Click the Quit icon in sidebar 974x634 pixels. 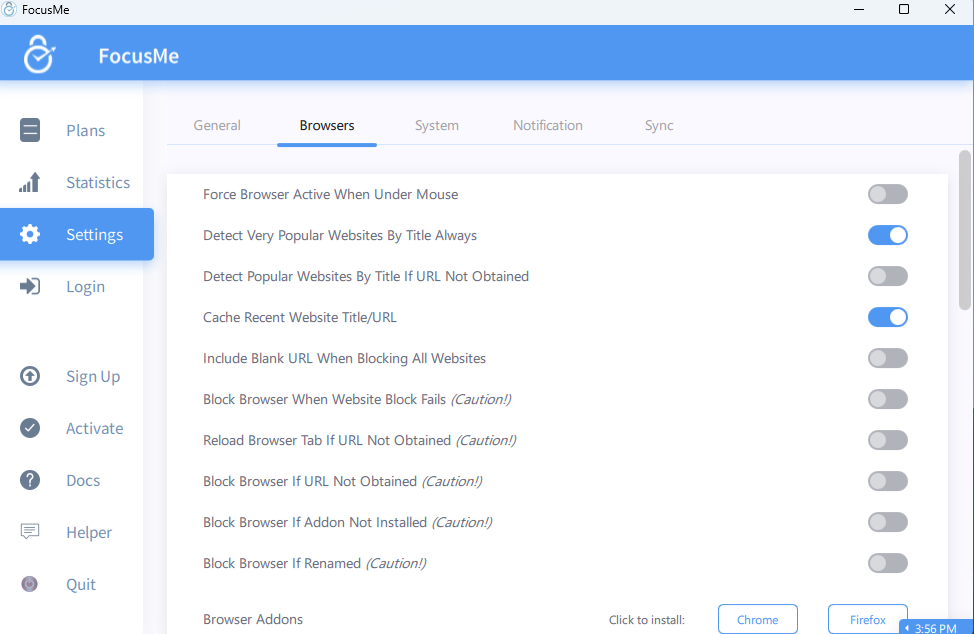click(x=30, y=584)
